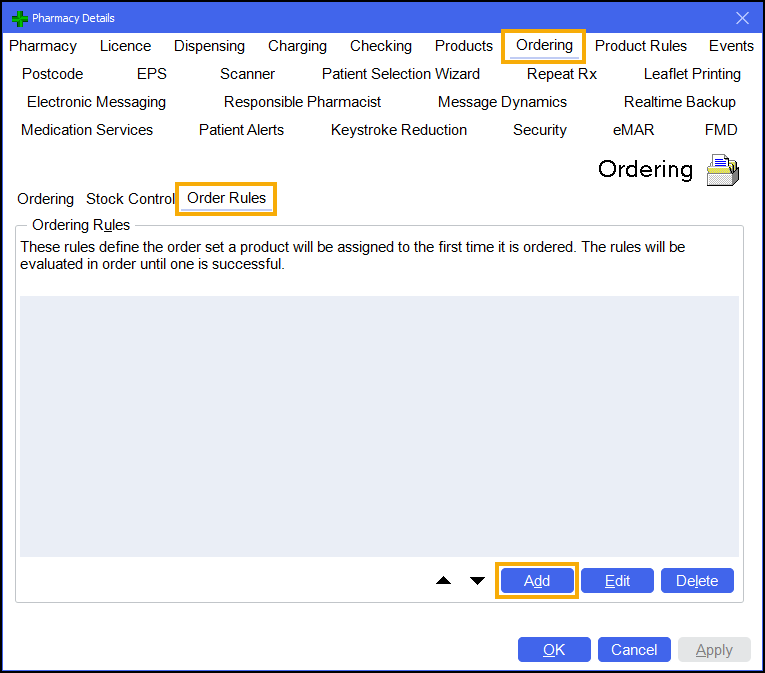Click the green cross Pharmacy Details icon

coord(19,18)
